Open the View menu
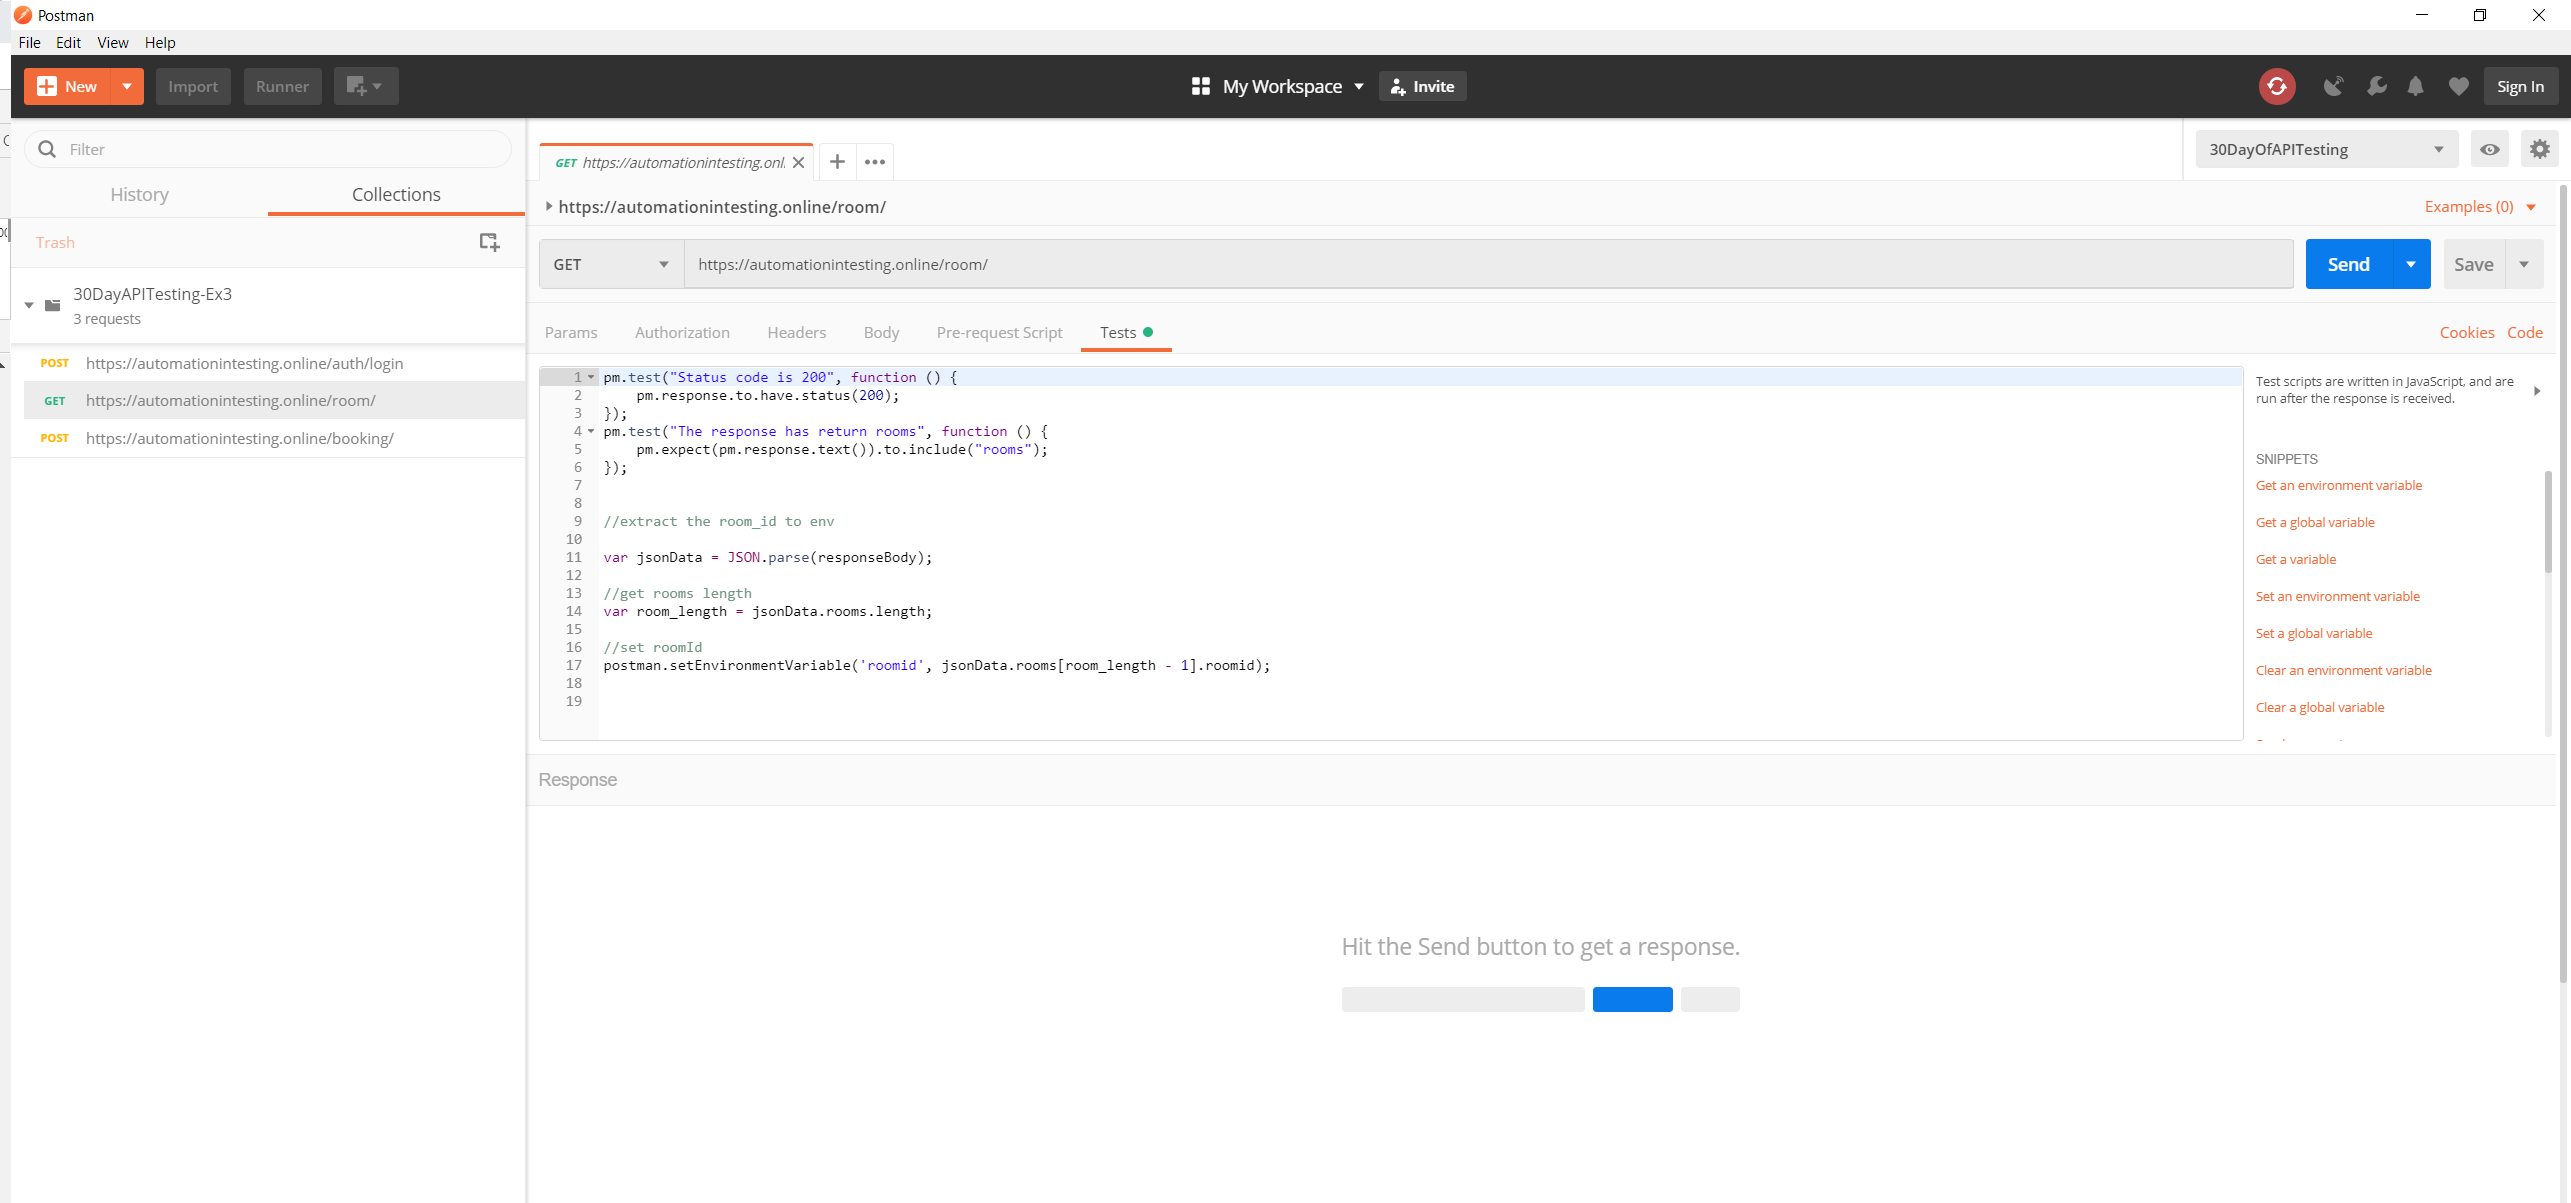 112,42
